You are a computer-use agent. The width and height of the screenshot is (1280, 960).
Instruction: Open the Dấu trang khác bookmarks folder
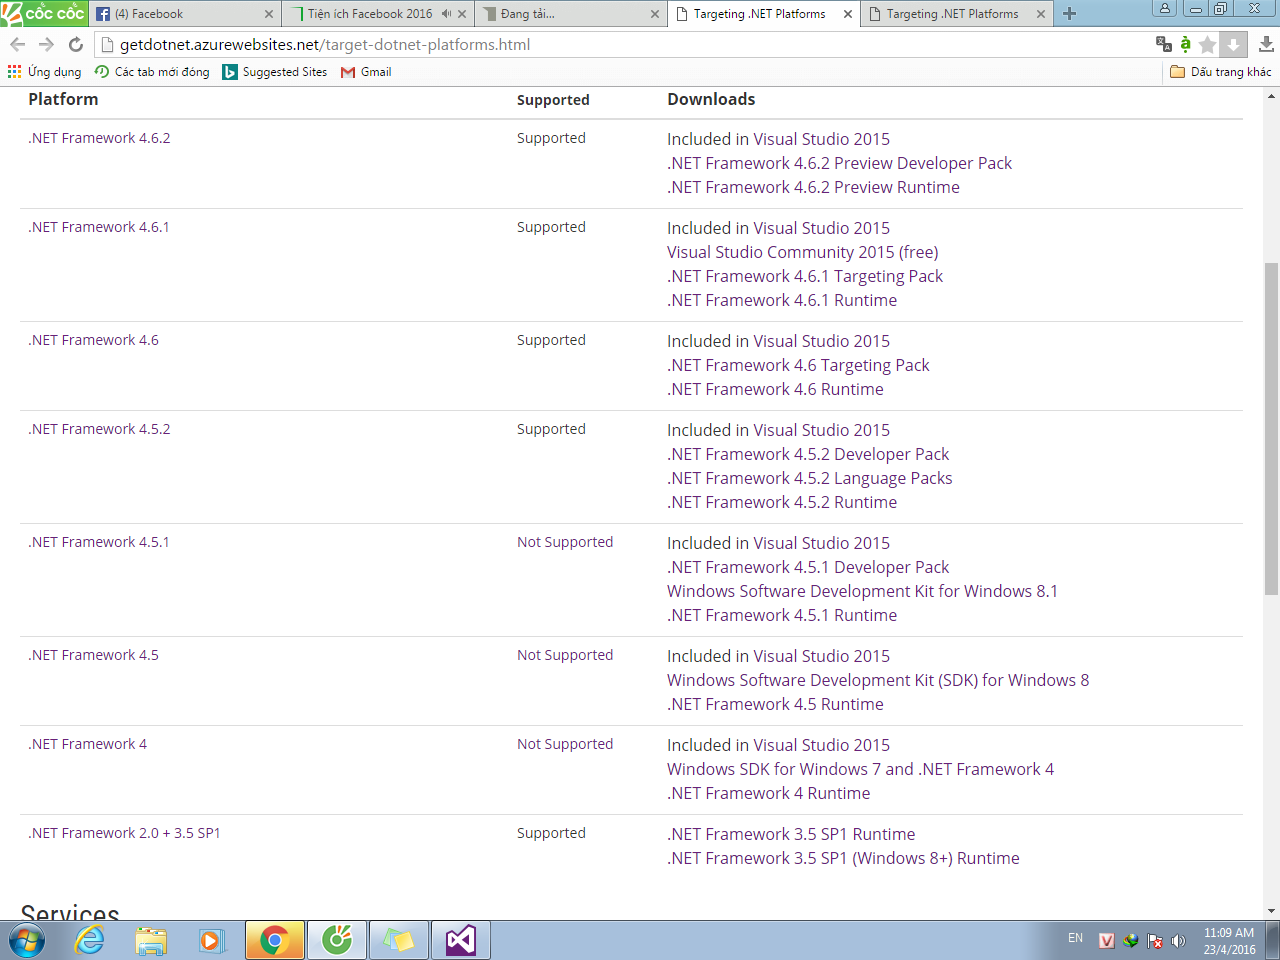pos(1220,72)
